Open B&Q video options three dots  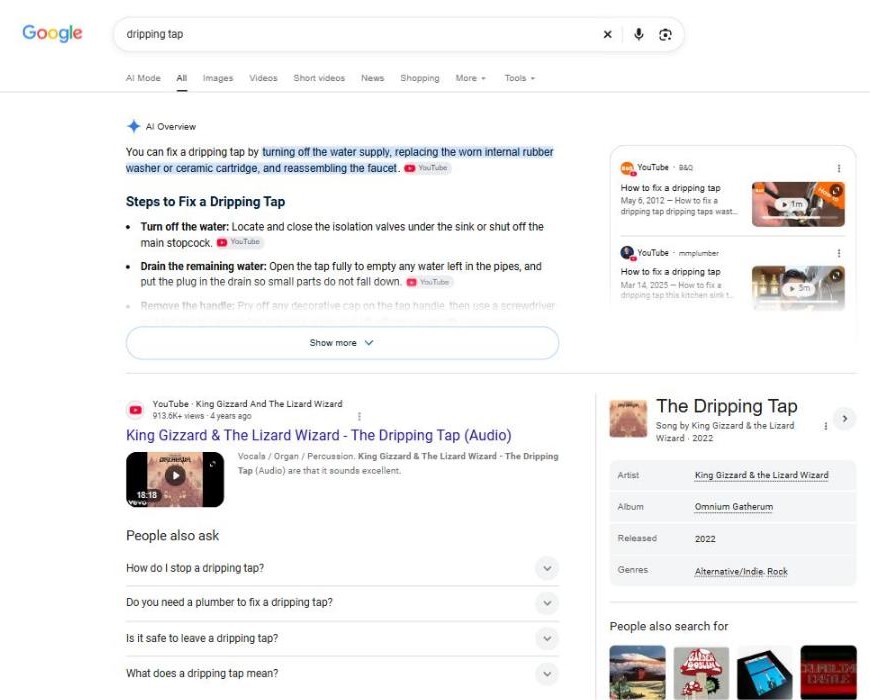click(x=839, y=168)
